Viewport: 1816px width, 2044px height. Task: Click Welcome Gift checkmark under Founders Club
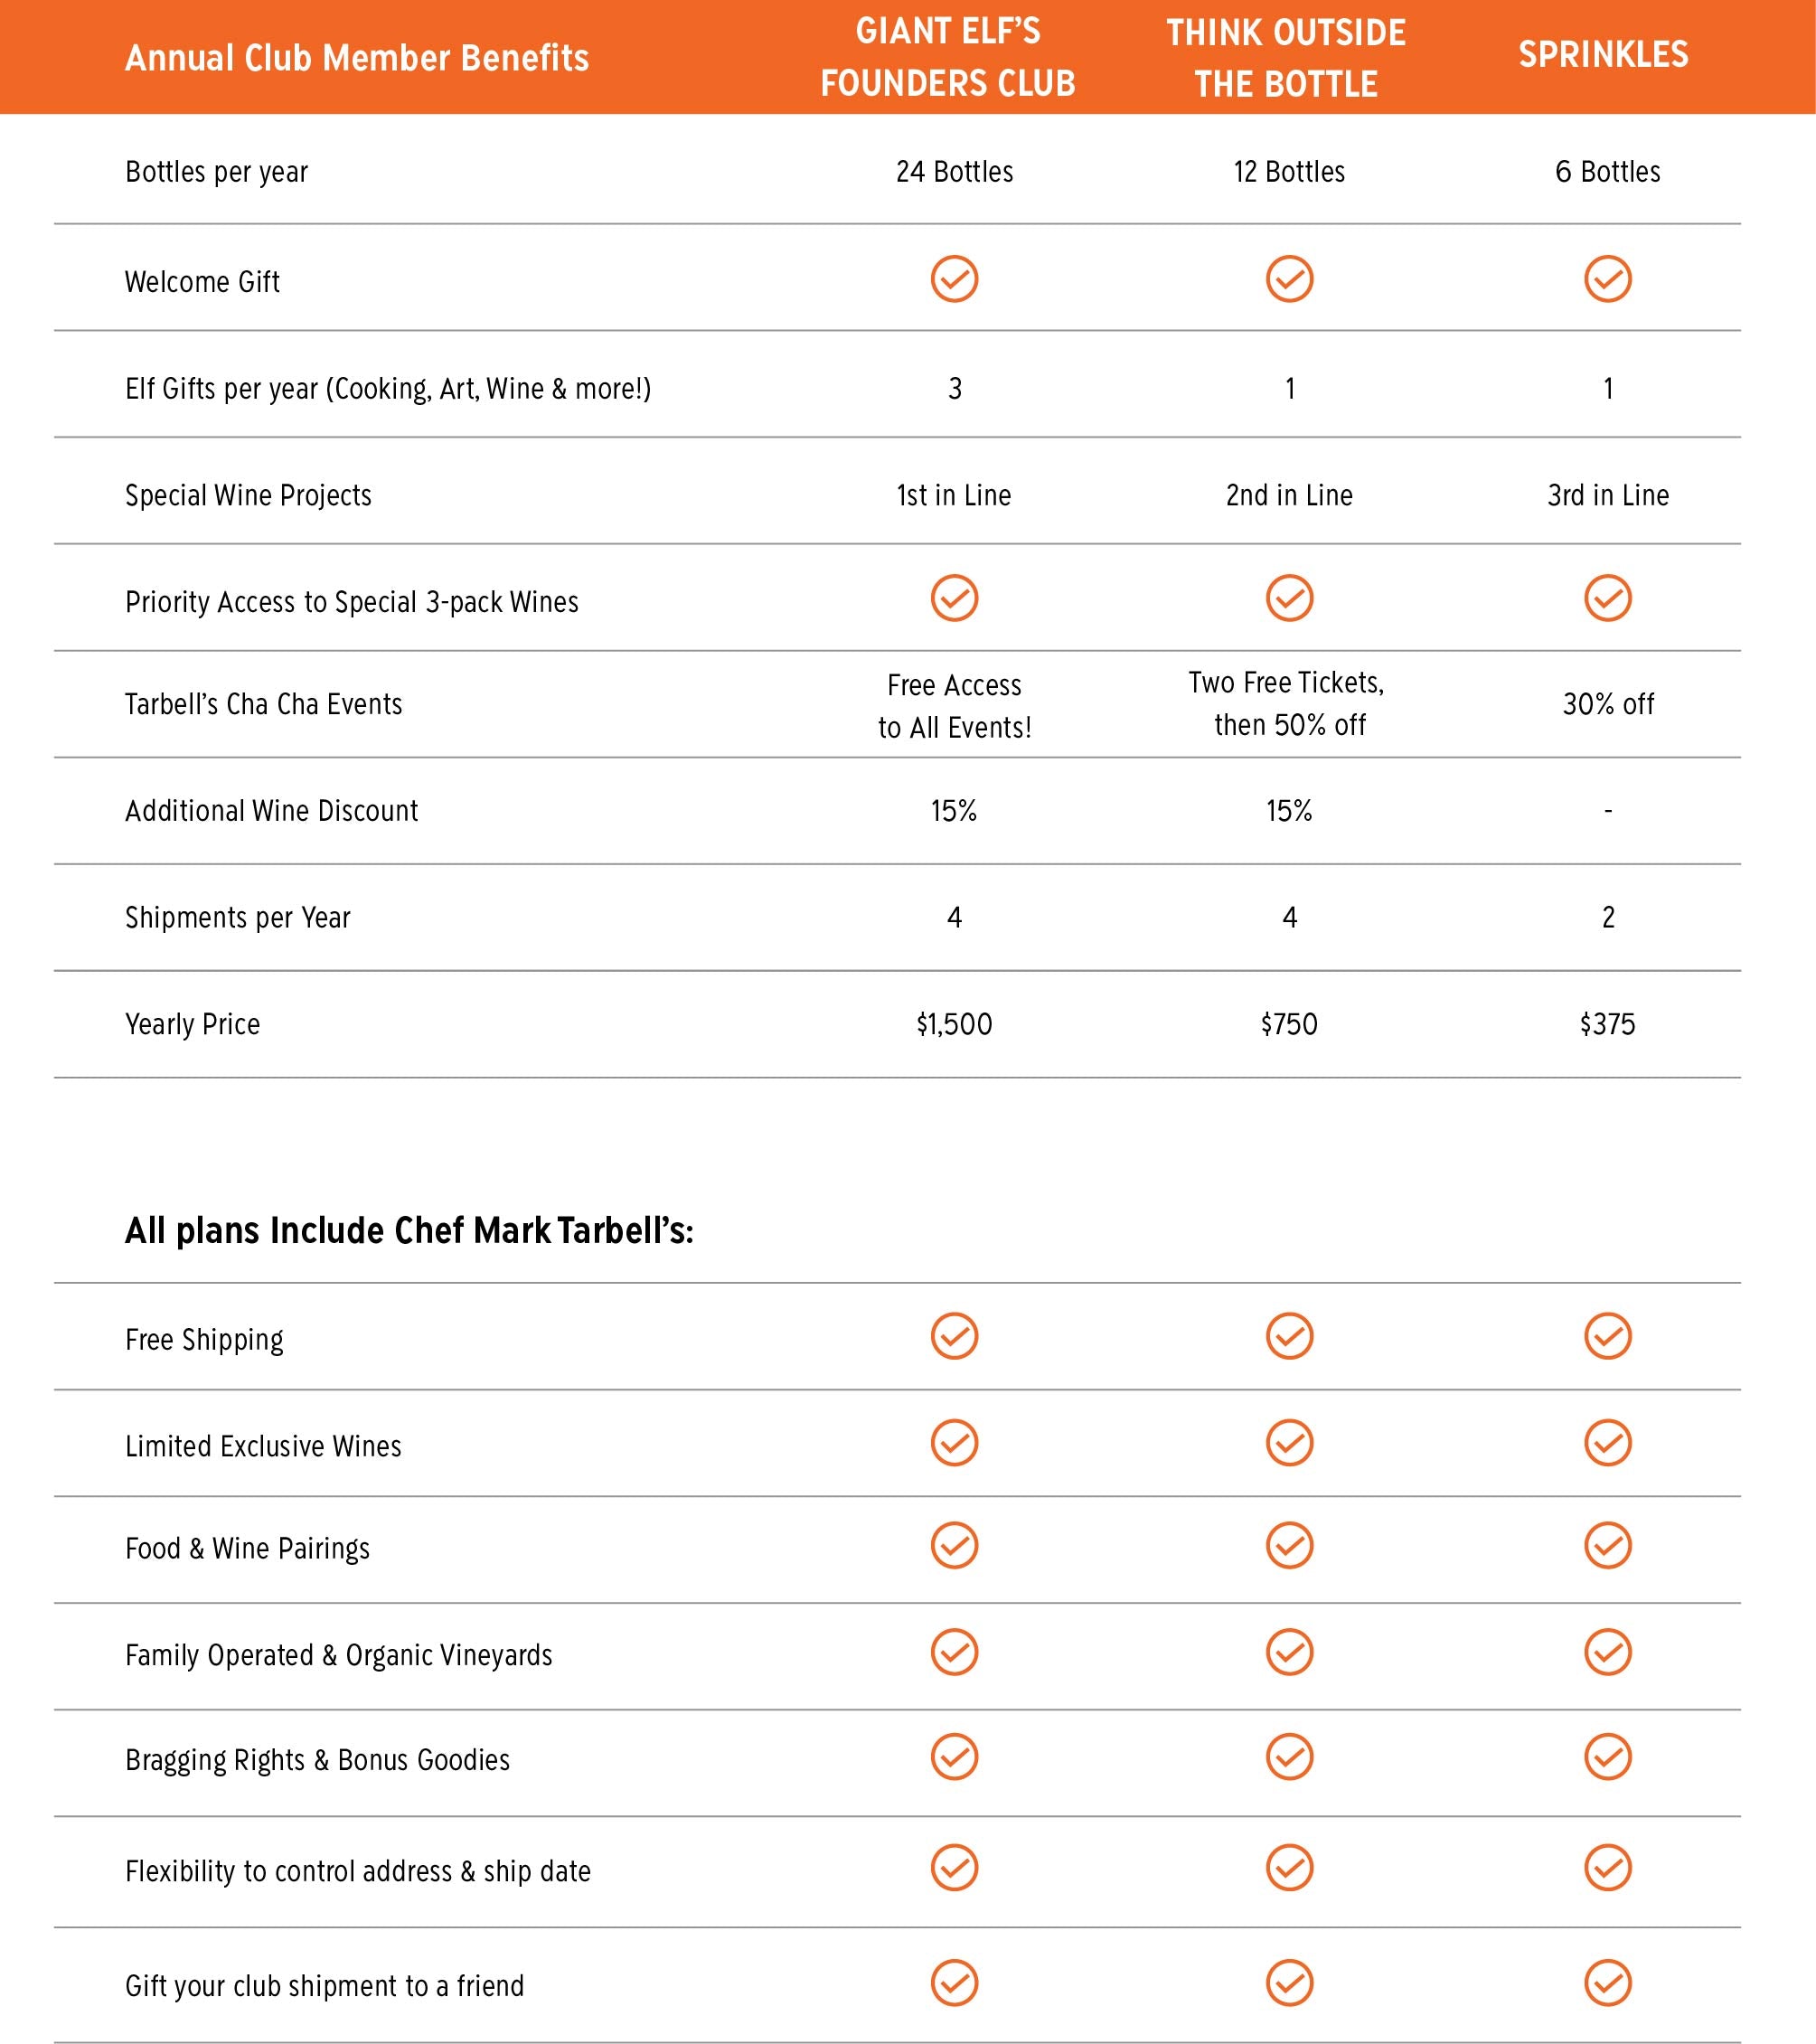coord(954,279)
